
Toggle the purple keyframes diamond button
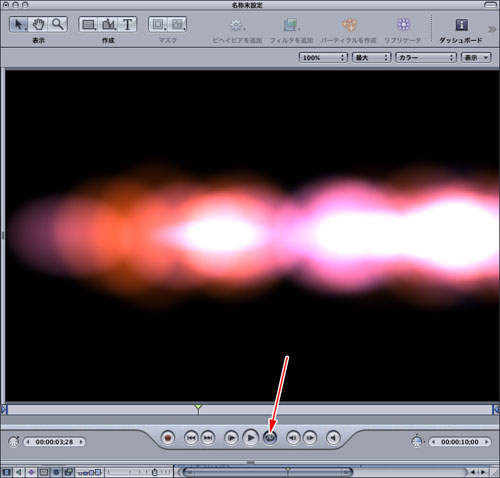(31, 472)
